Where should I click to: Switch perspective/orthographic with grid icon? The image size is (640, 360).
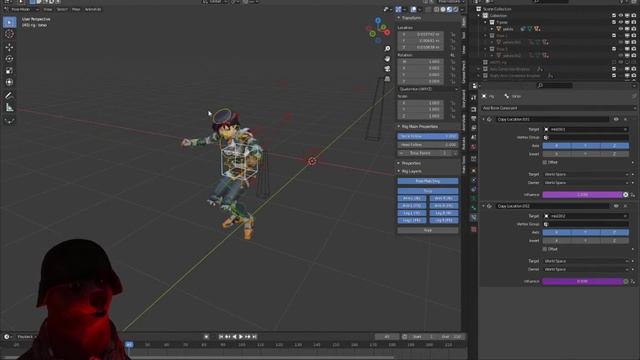(x=387, y=78)
